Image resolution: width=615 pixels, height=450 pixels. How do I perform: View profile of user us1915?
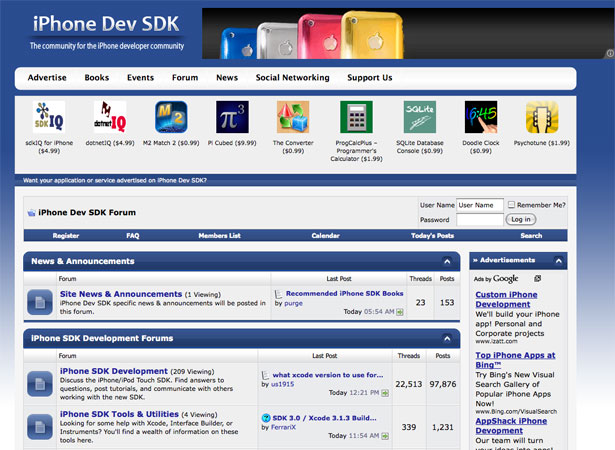[x=282, y=384]
